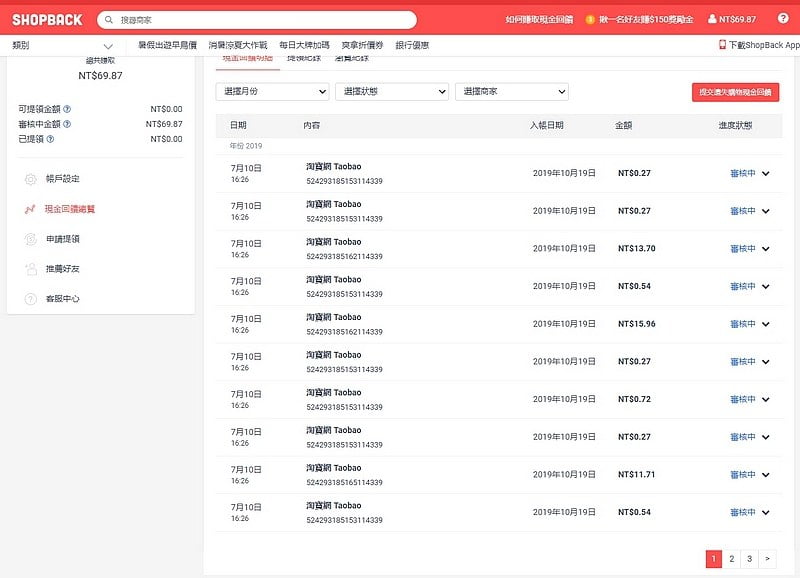Click the red 提交遺失購物現金回饋 button
Viewport: 800px width, 578px height.
coord(735,92)
